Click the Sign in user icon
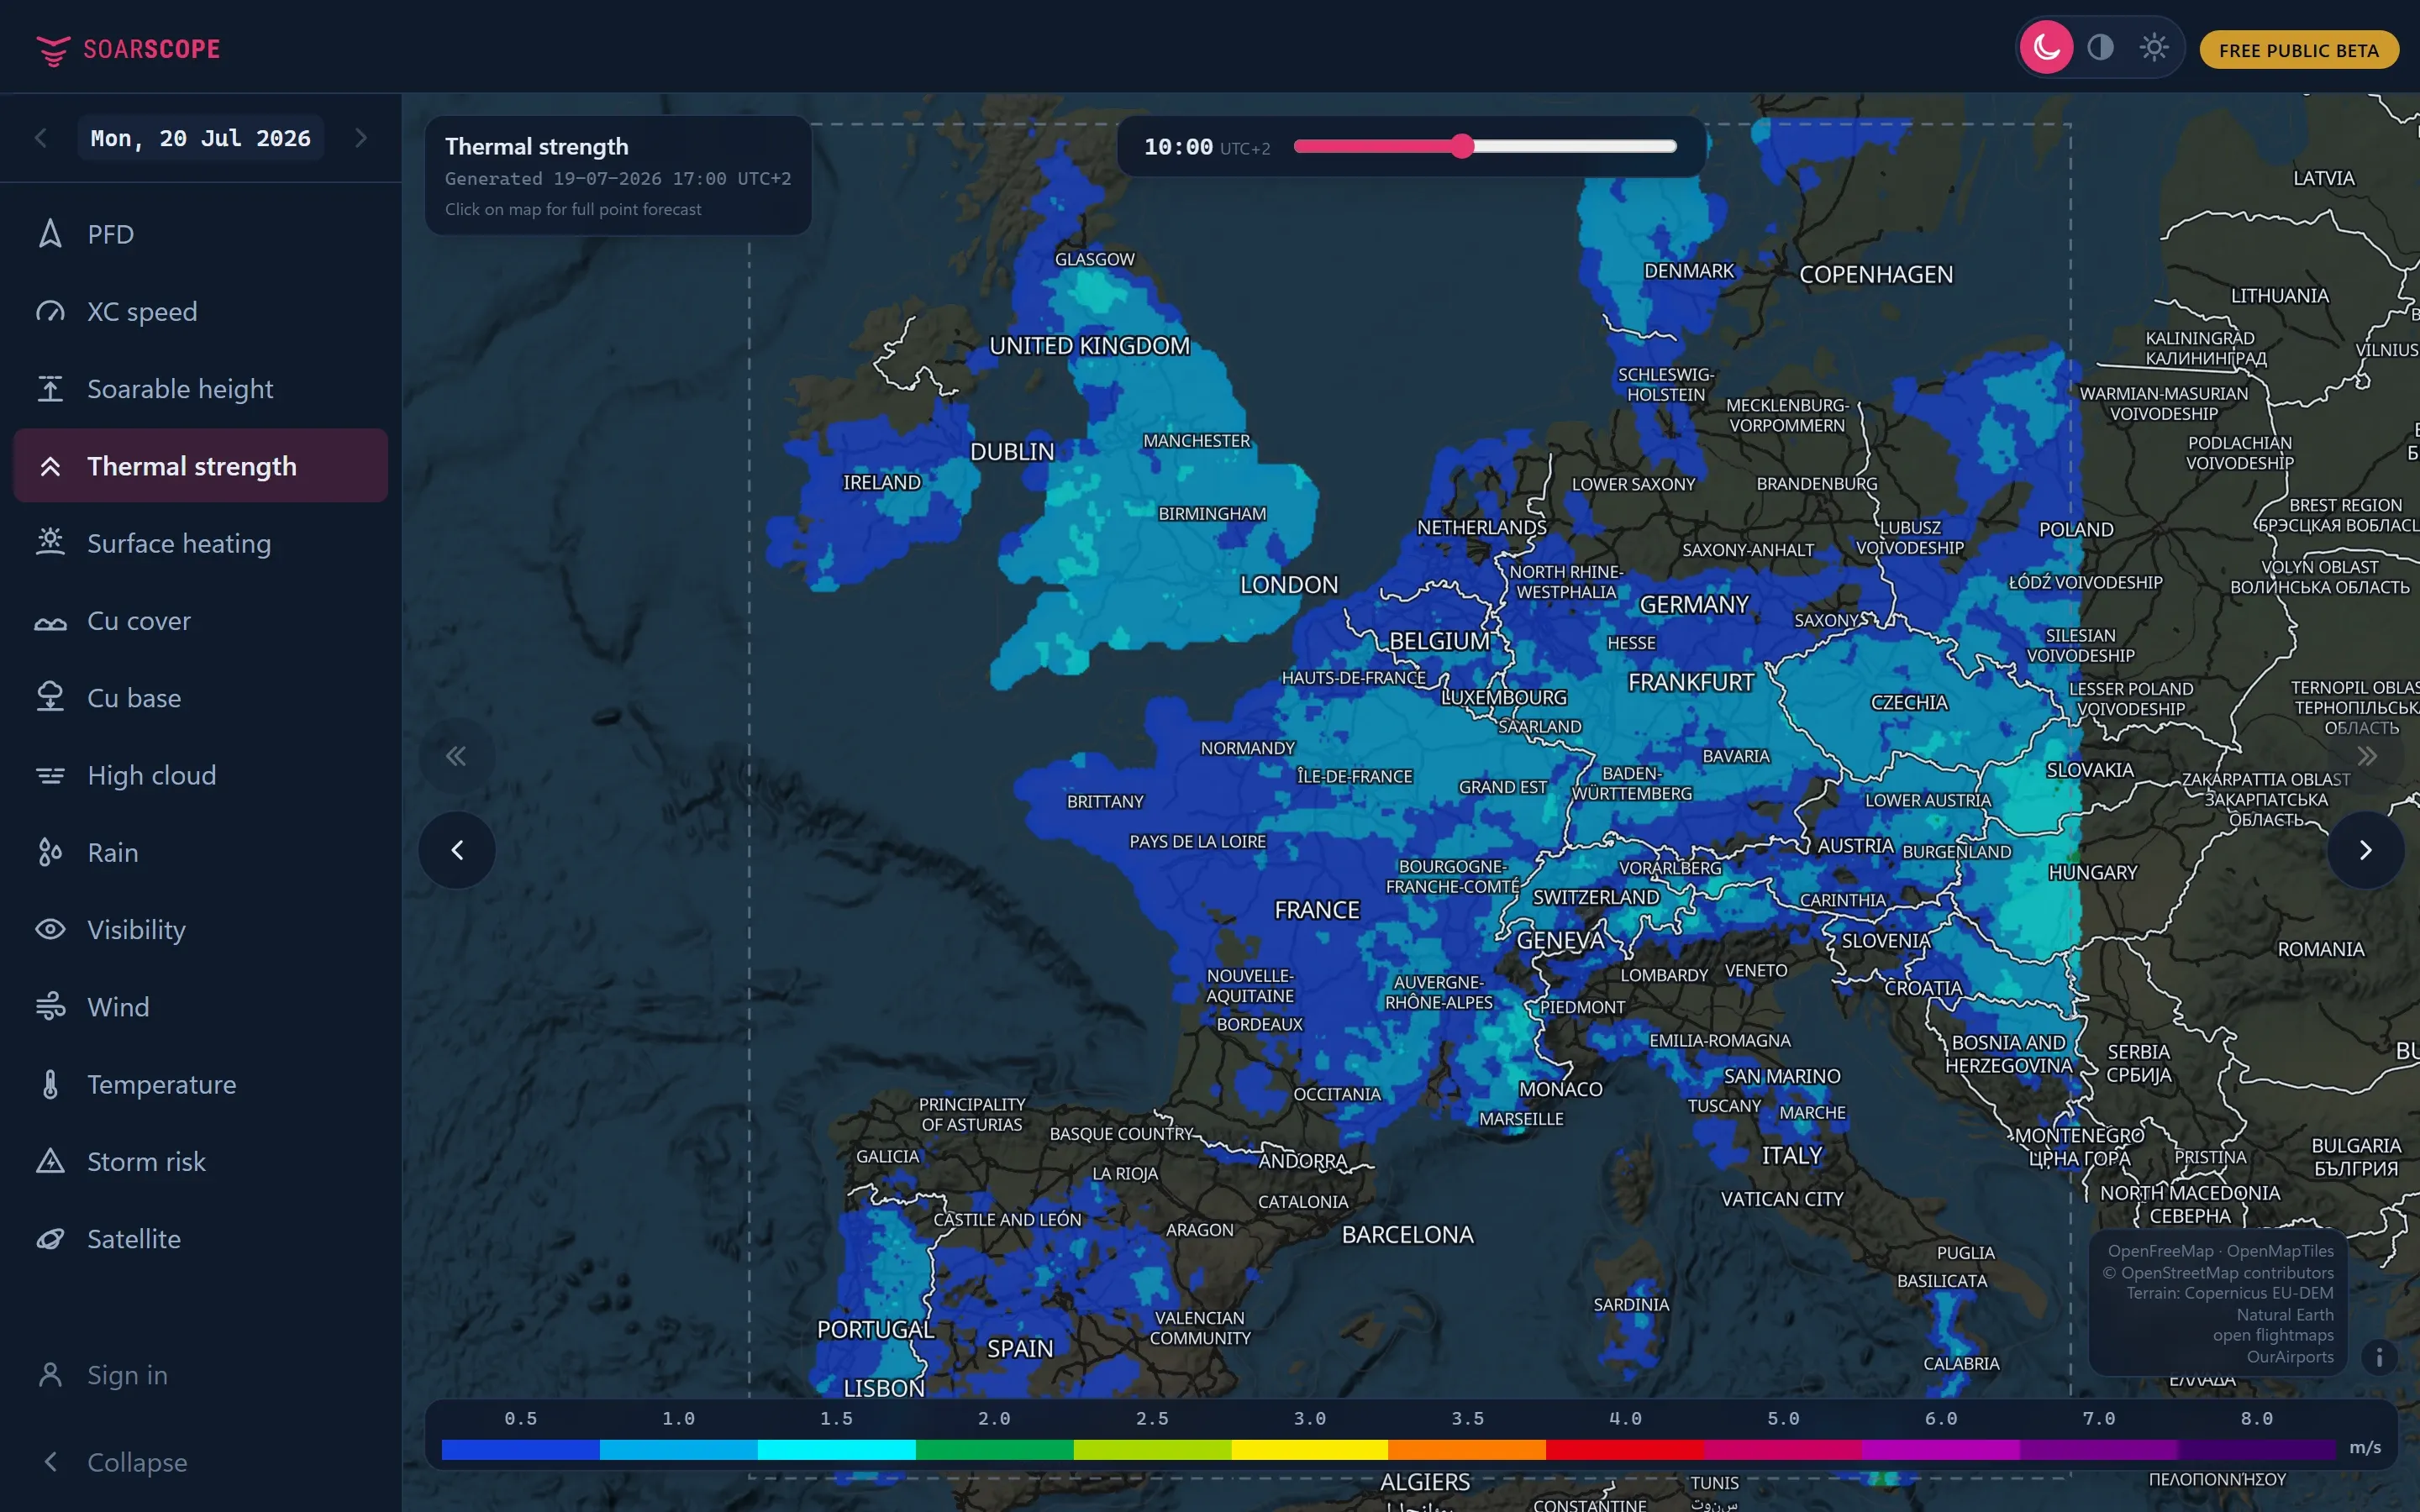Screen dimensions: 2420x1512 tap(50, 1375)
